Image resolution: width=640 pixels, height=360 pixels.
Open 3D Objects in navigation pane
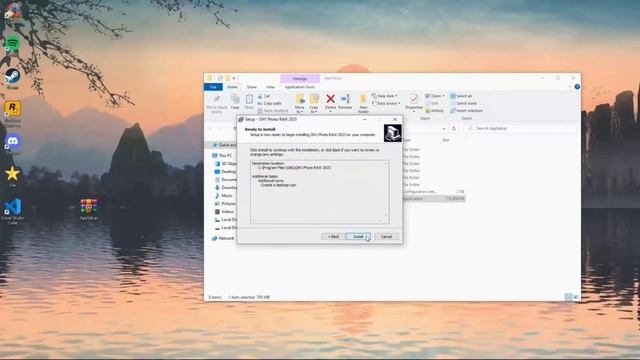[226, 164]
